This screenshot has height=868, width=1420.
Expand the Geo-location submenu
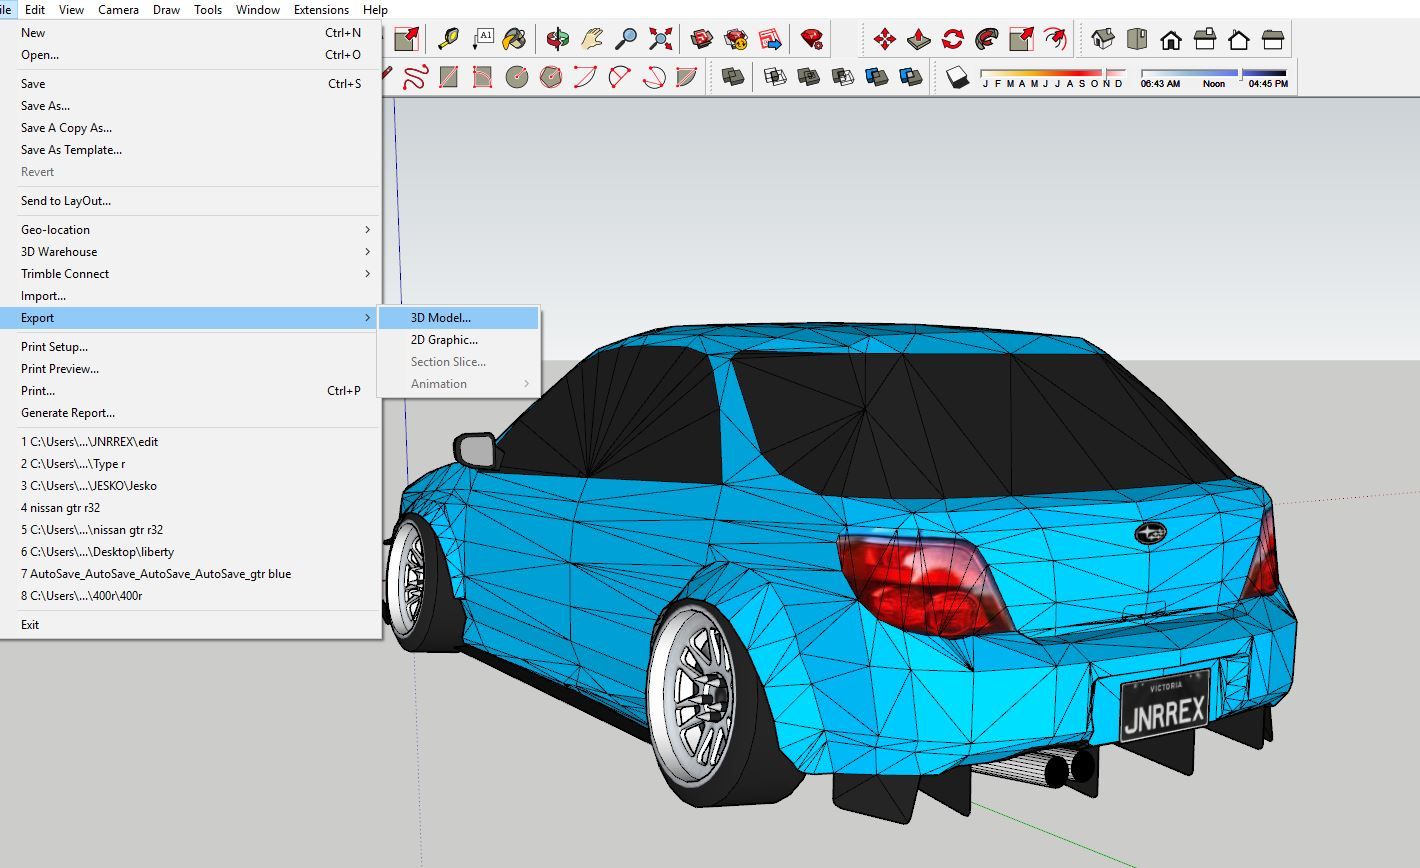coord(55,229)
